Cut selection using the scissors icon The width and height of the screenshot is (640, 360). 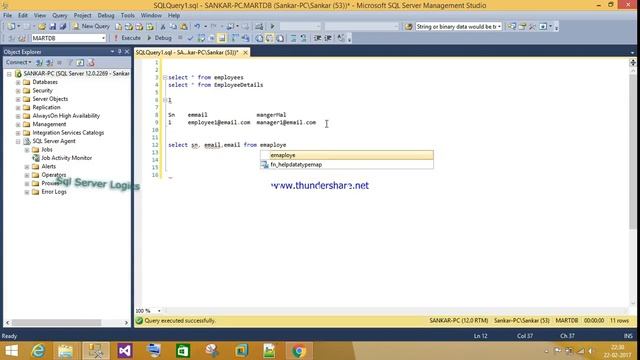pos(162,27)
